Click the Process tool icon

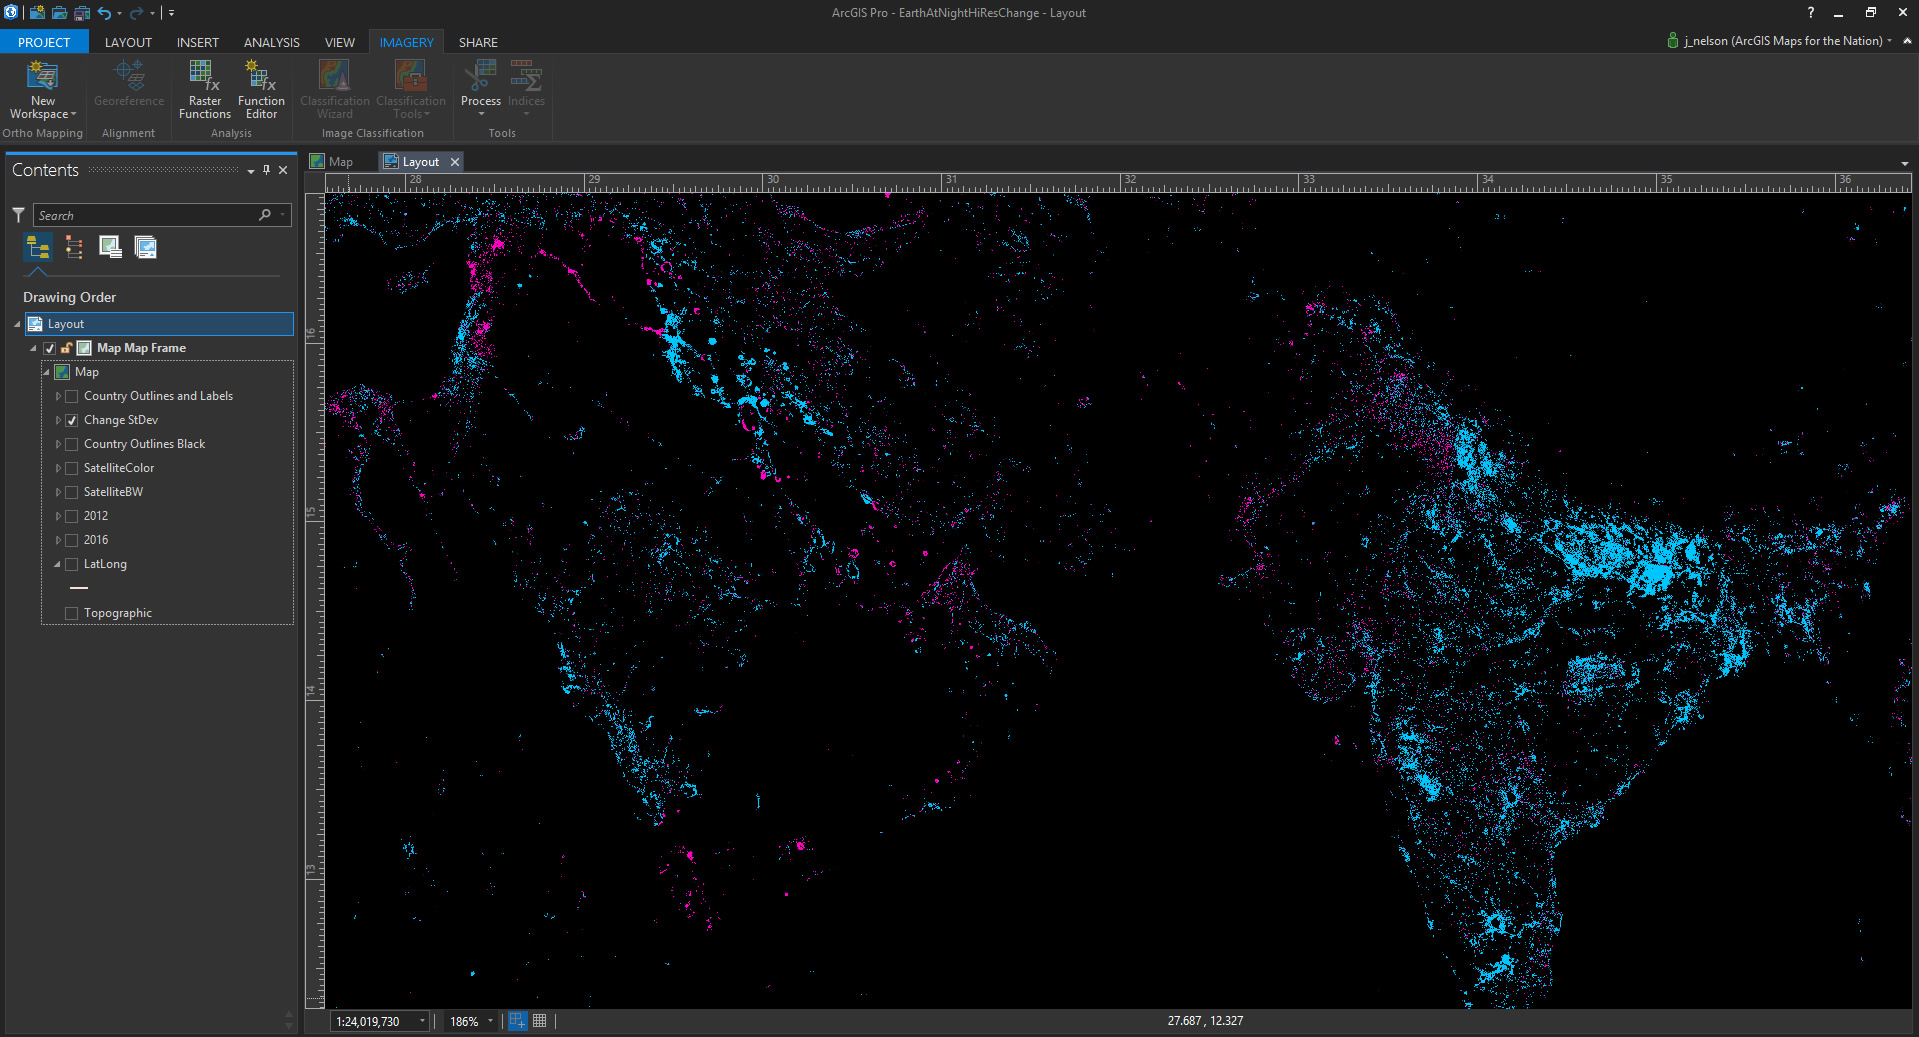tap(480, 77)
